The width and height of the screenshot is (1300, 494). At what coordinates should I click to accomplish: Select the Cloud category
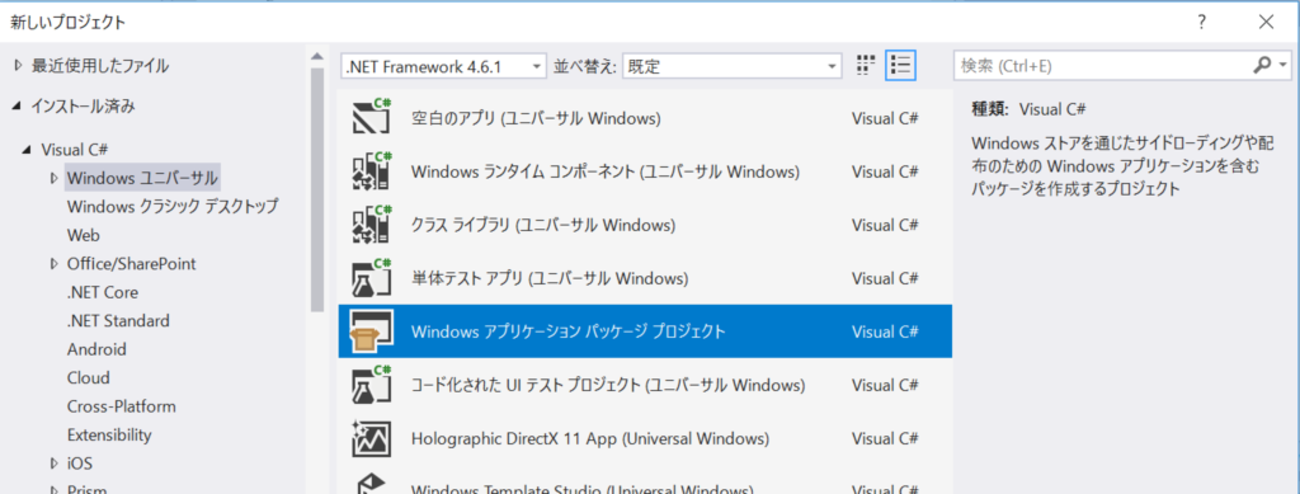coord(88,378)
